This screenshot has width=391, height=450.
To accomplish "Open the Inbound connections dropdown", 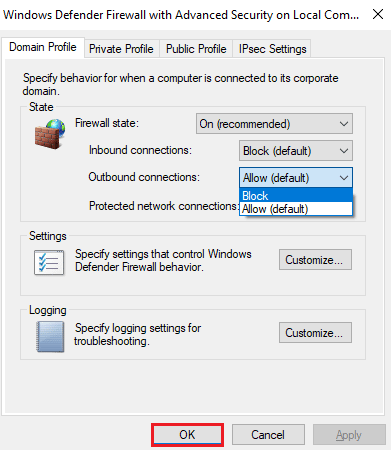I will tap(296, 151).
